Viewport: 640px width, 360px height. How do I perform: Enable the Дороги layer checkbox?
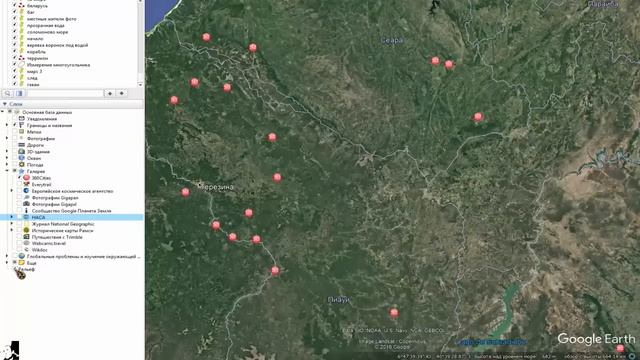coord(15,145)
